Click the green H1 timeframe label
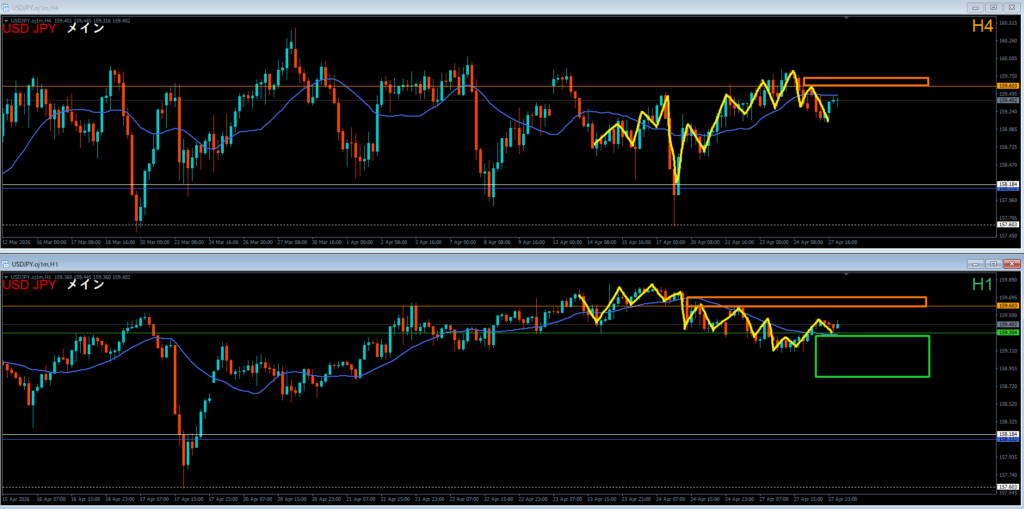 [981, 285]
